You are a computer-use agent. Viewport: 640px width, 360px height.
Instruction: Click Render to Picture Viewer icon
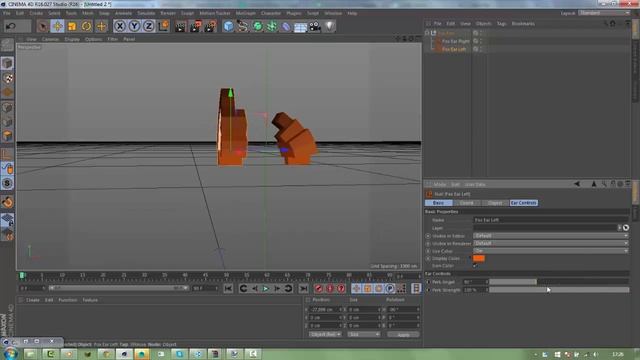click(196, 27)
